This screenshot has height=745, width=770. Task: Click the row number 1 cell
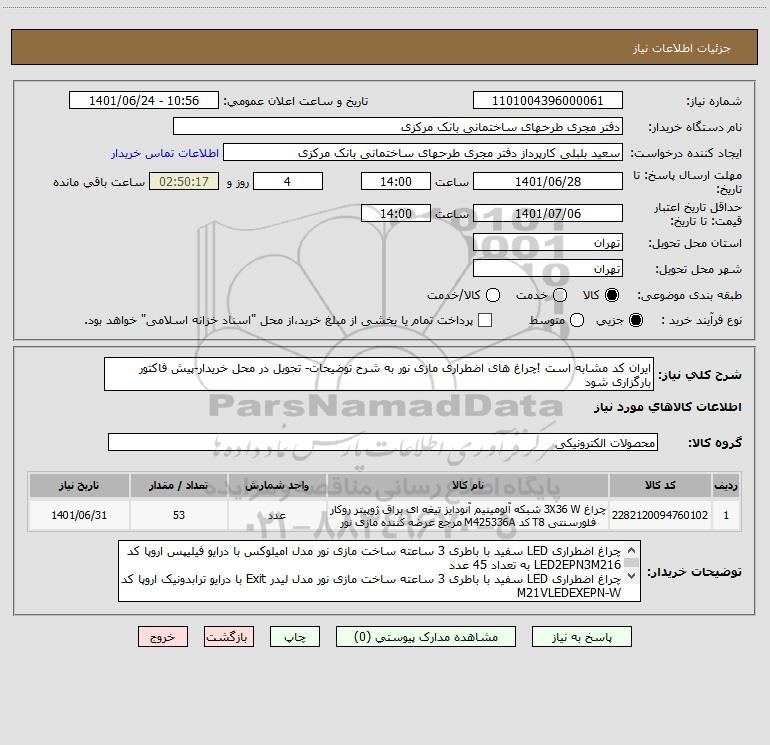[x=726, y=515]
